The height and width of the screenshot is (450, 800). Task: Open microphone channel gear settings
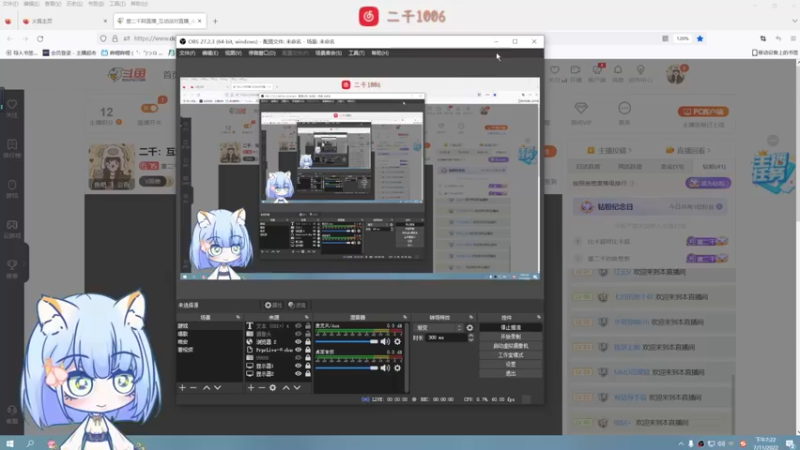pyautogui.click(x=397, y=341)
